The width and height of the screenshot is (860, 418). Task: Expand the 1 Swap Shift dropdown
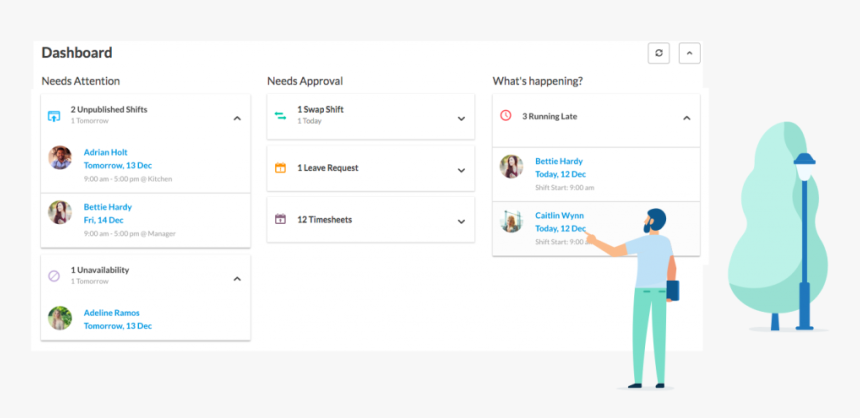click(461, 118)
